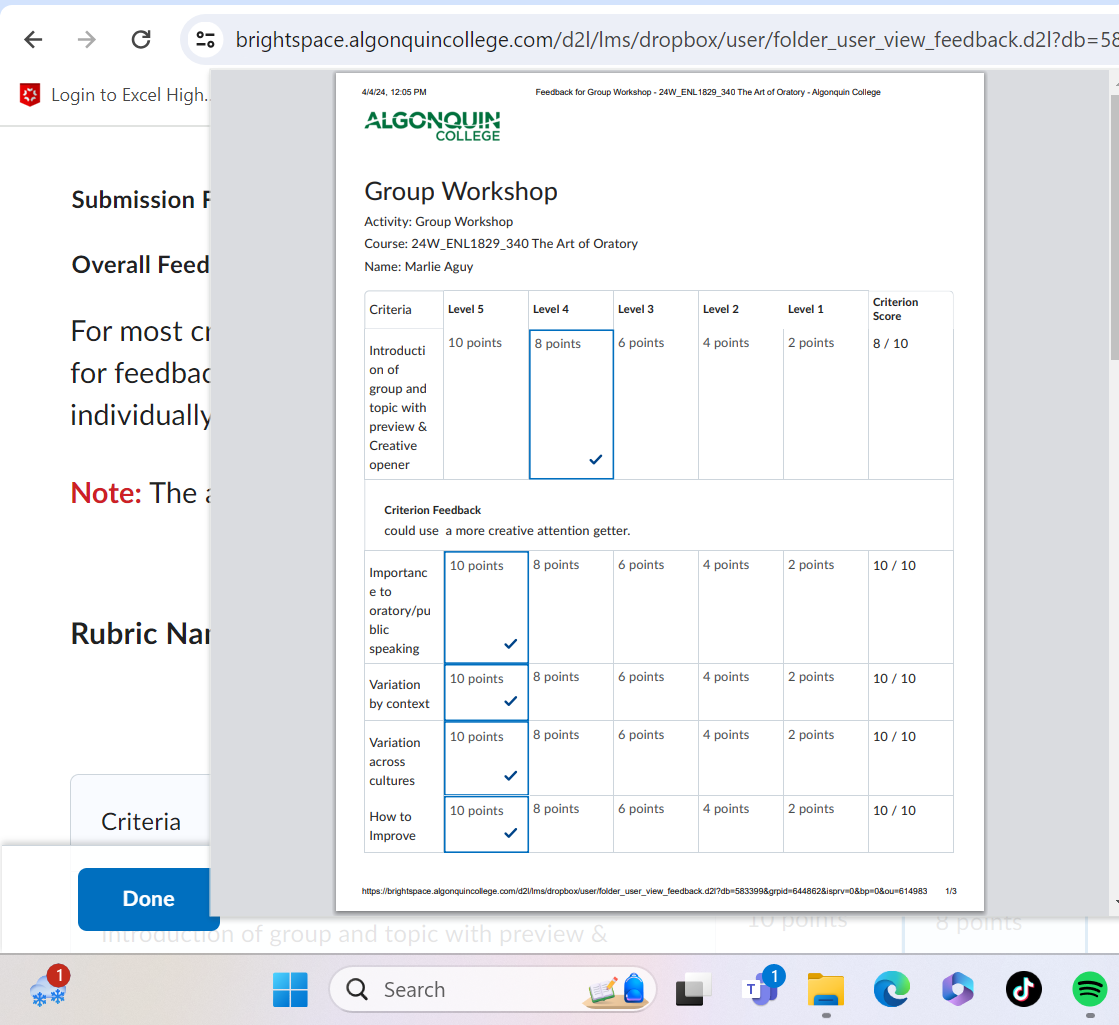This screenshot has width=1119, height=1025.
Task: Click the 'Importance to oratory/public speaking' label
Action: click(x=400, y=610)
